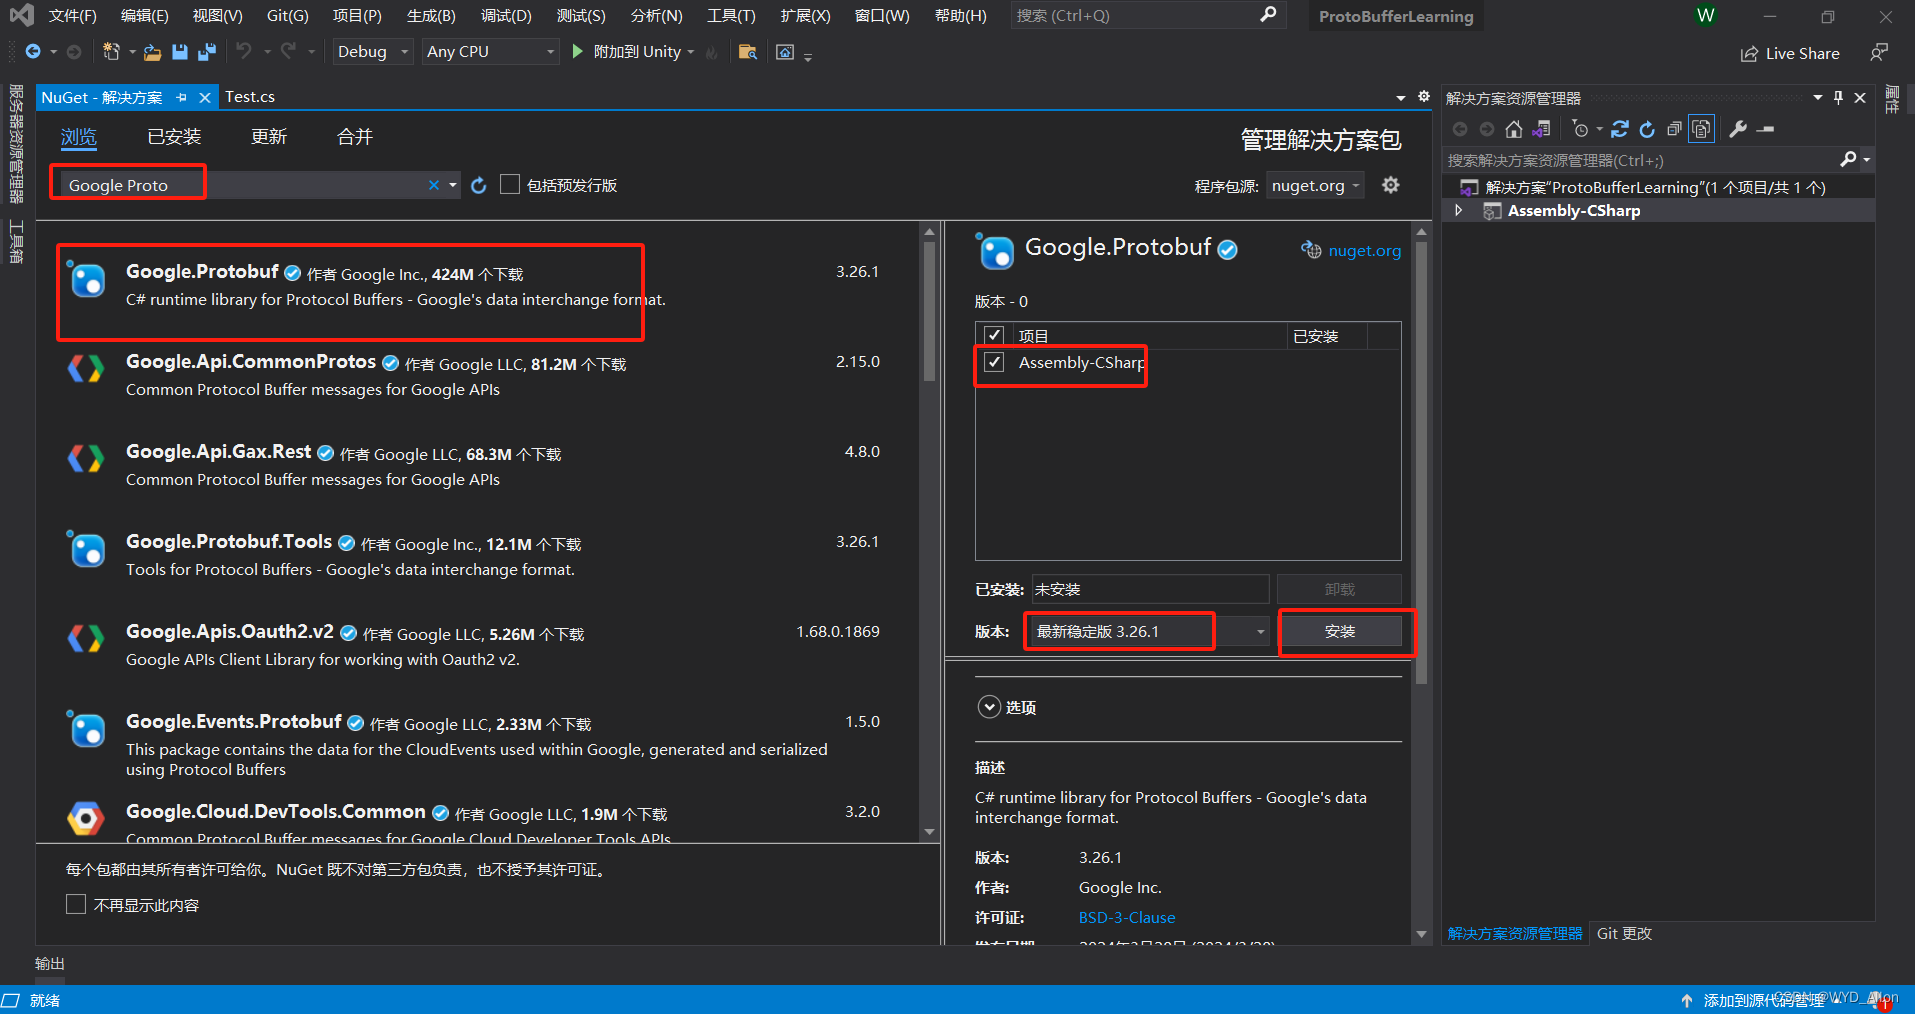Open the Any CPU platform dropdown
This screenshot has width=1915, height=1014.
tap(490, 52)
